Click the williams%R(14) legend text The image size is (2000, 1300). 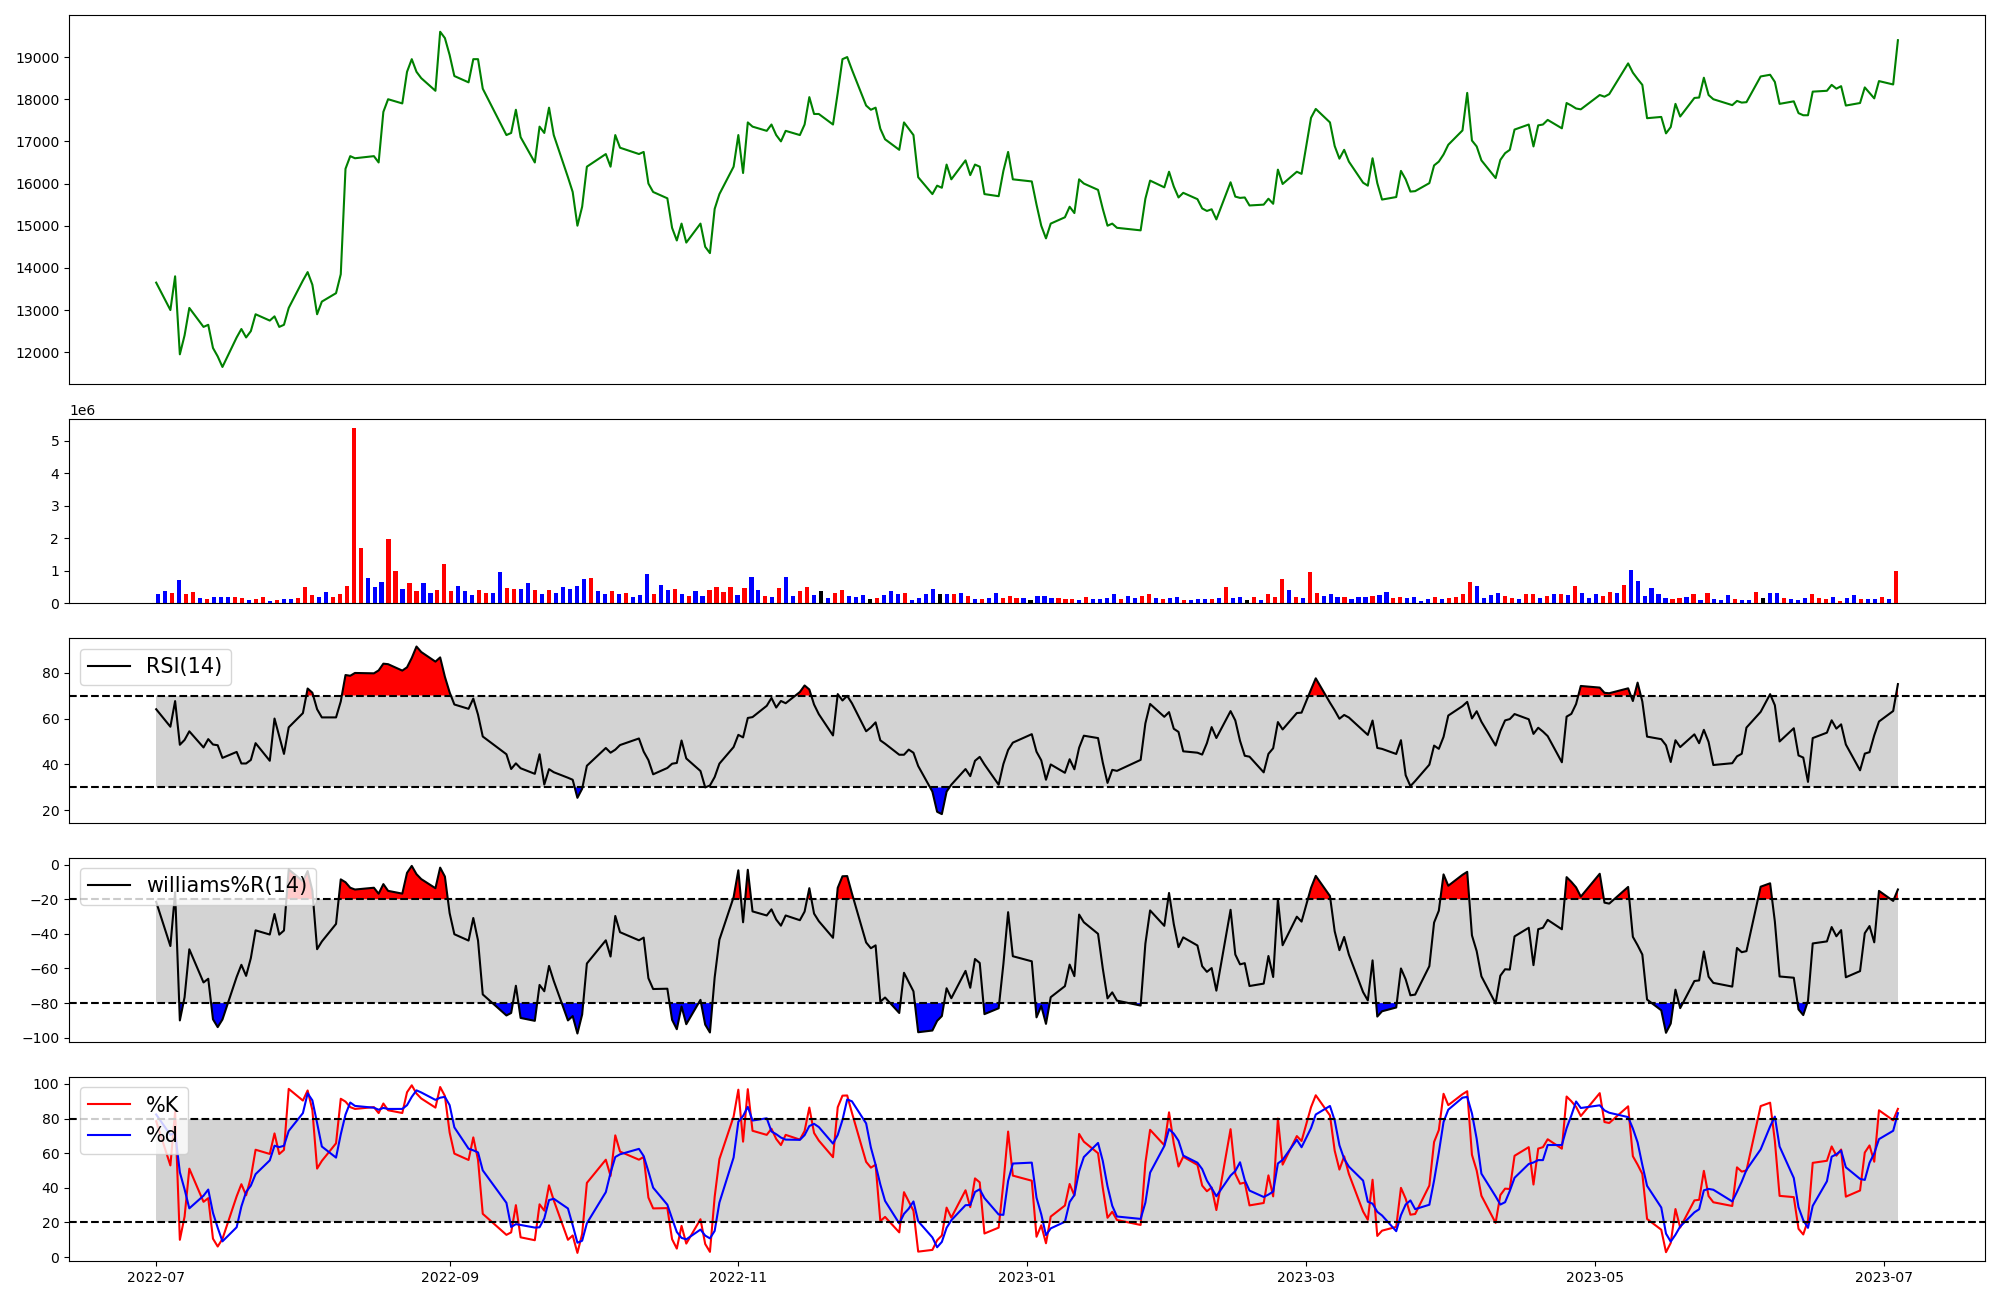pos(227,885)
